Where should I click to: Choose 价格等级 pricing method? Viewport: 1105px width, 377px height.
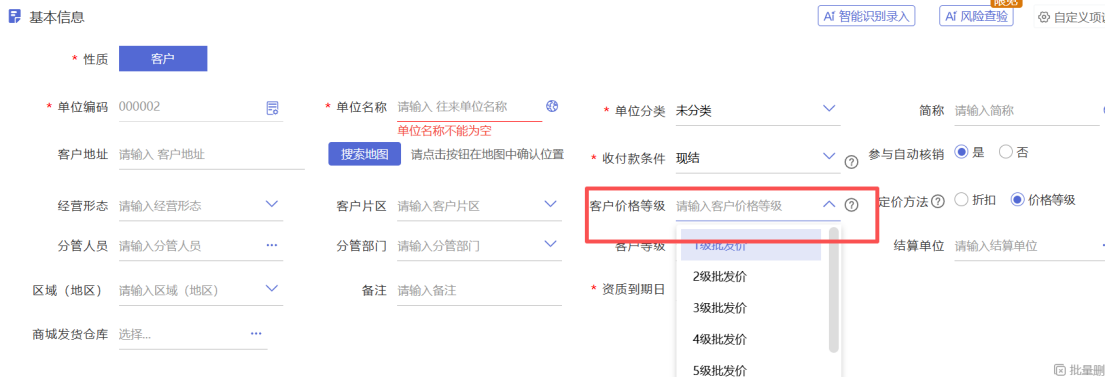(x=1017, y=200)
